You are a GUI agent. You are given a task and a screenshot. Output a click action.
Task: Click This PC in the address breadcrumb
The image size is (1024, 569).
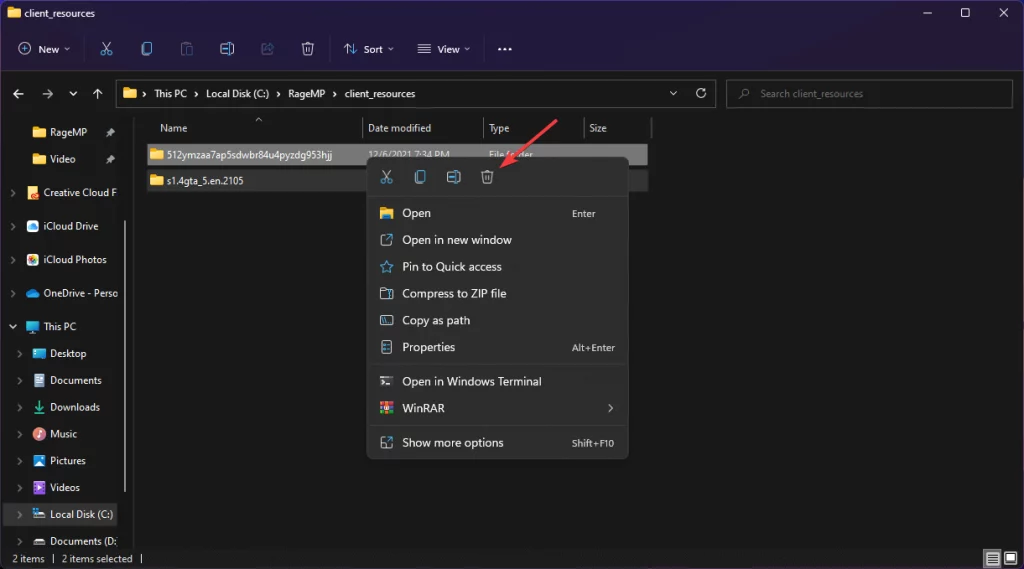[x=170, y=94]
